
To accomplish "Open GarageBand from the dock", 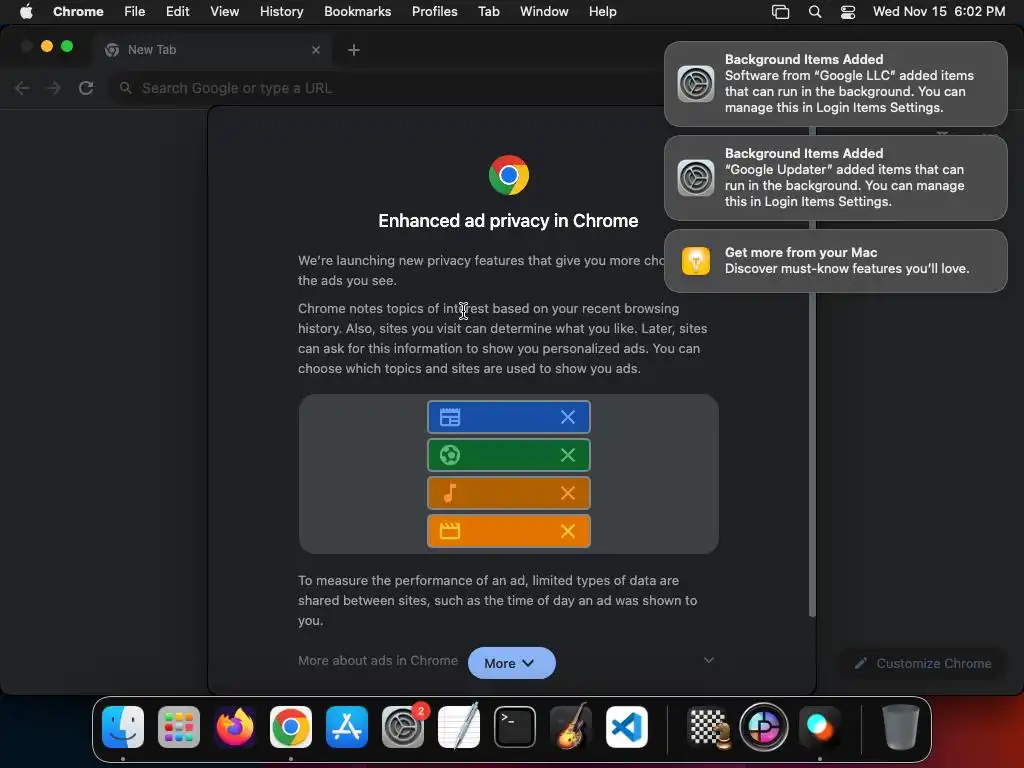I will 571,727.
